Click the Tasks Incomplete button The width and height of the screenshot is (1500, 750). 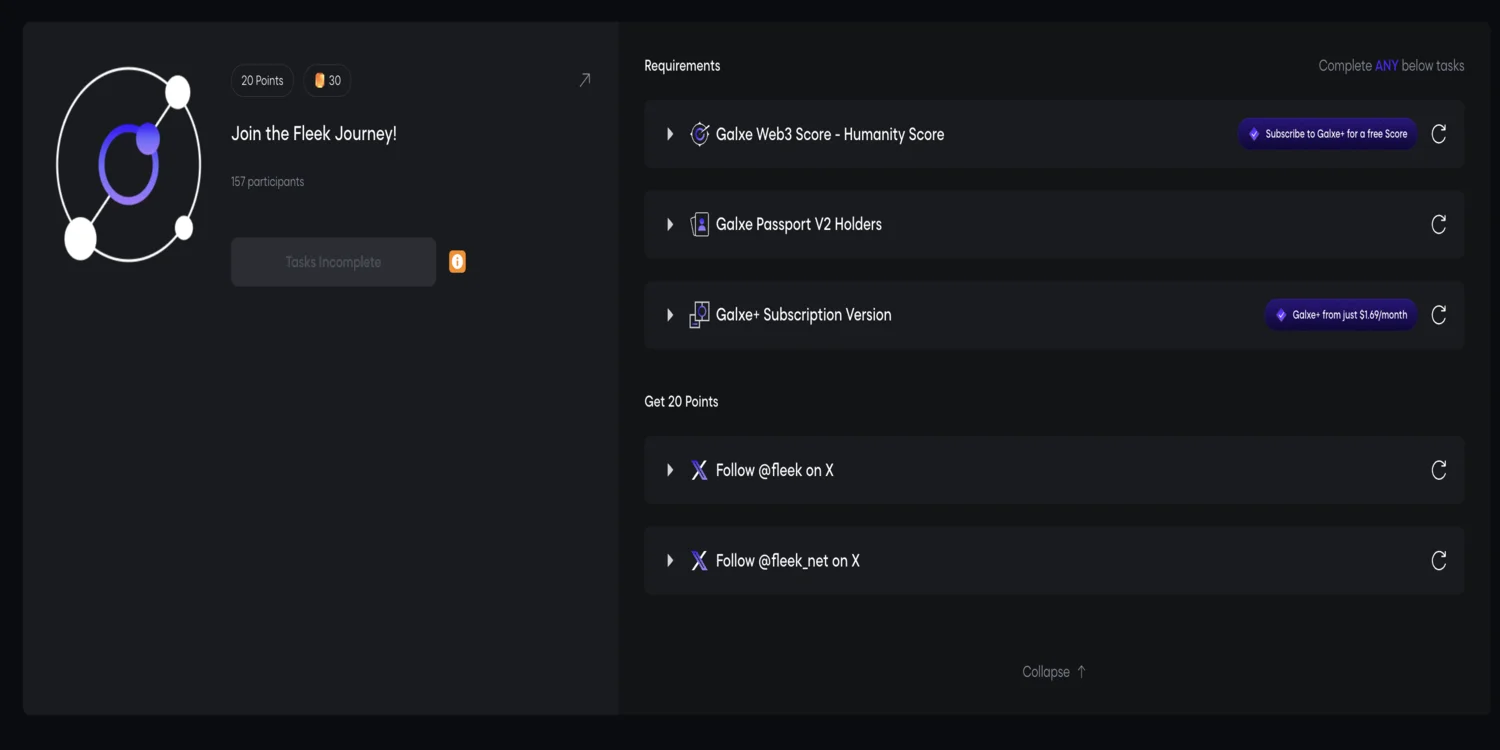pos(333,262)
